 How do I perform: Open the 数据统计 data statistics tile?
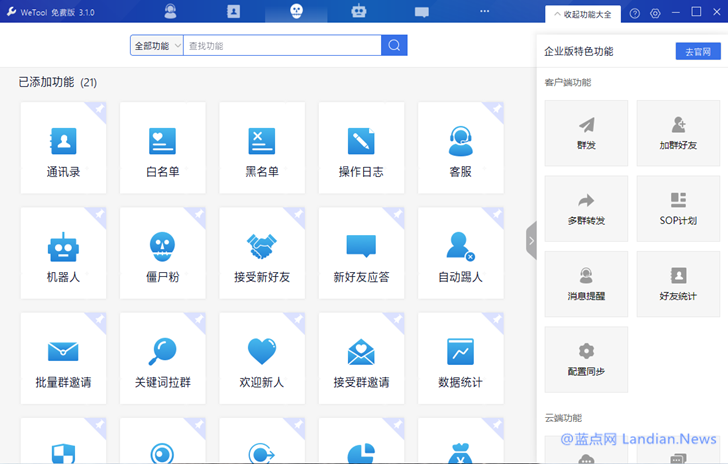(460, 362)
